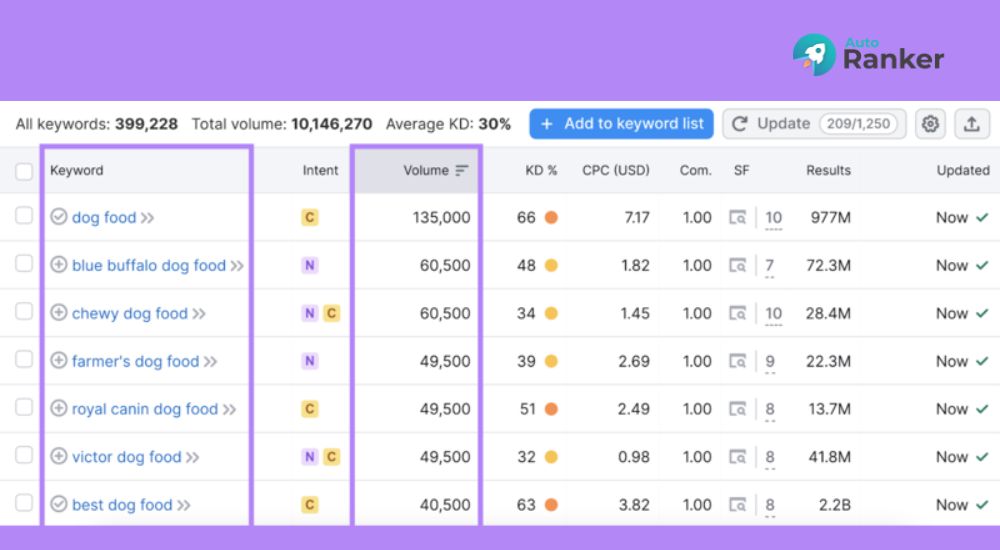This screenshot has height=550, width=1000.
Task: Open SERP features icon in dog food row
Action: 738,218
